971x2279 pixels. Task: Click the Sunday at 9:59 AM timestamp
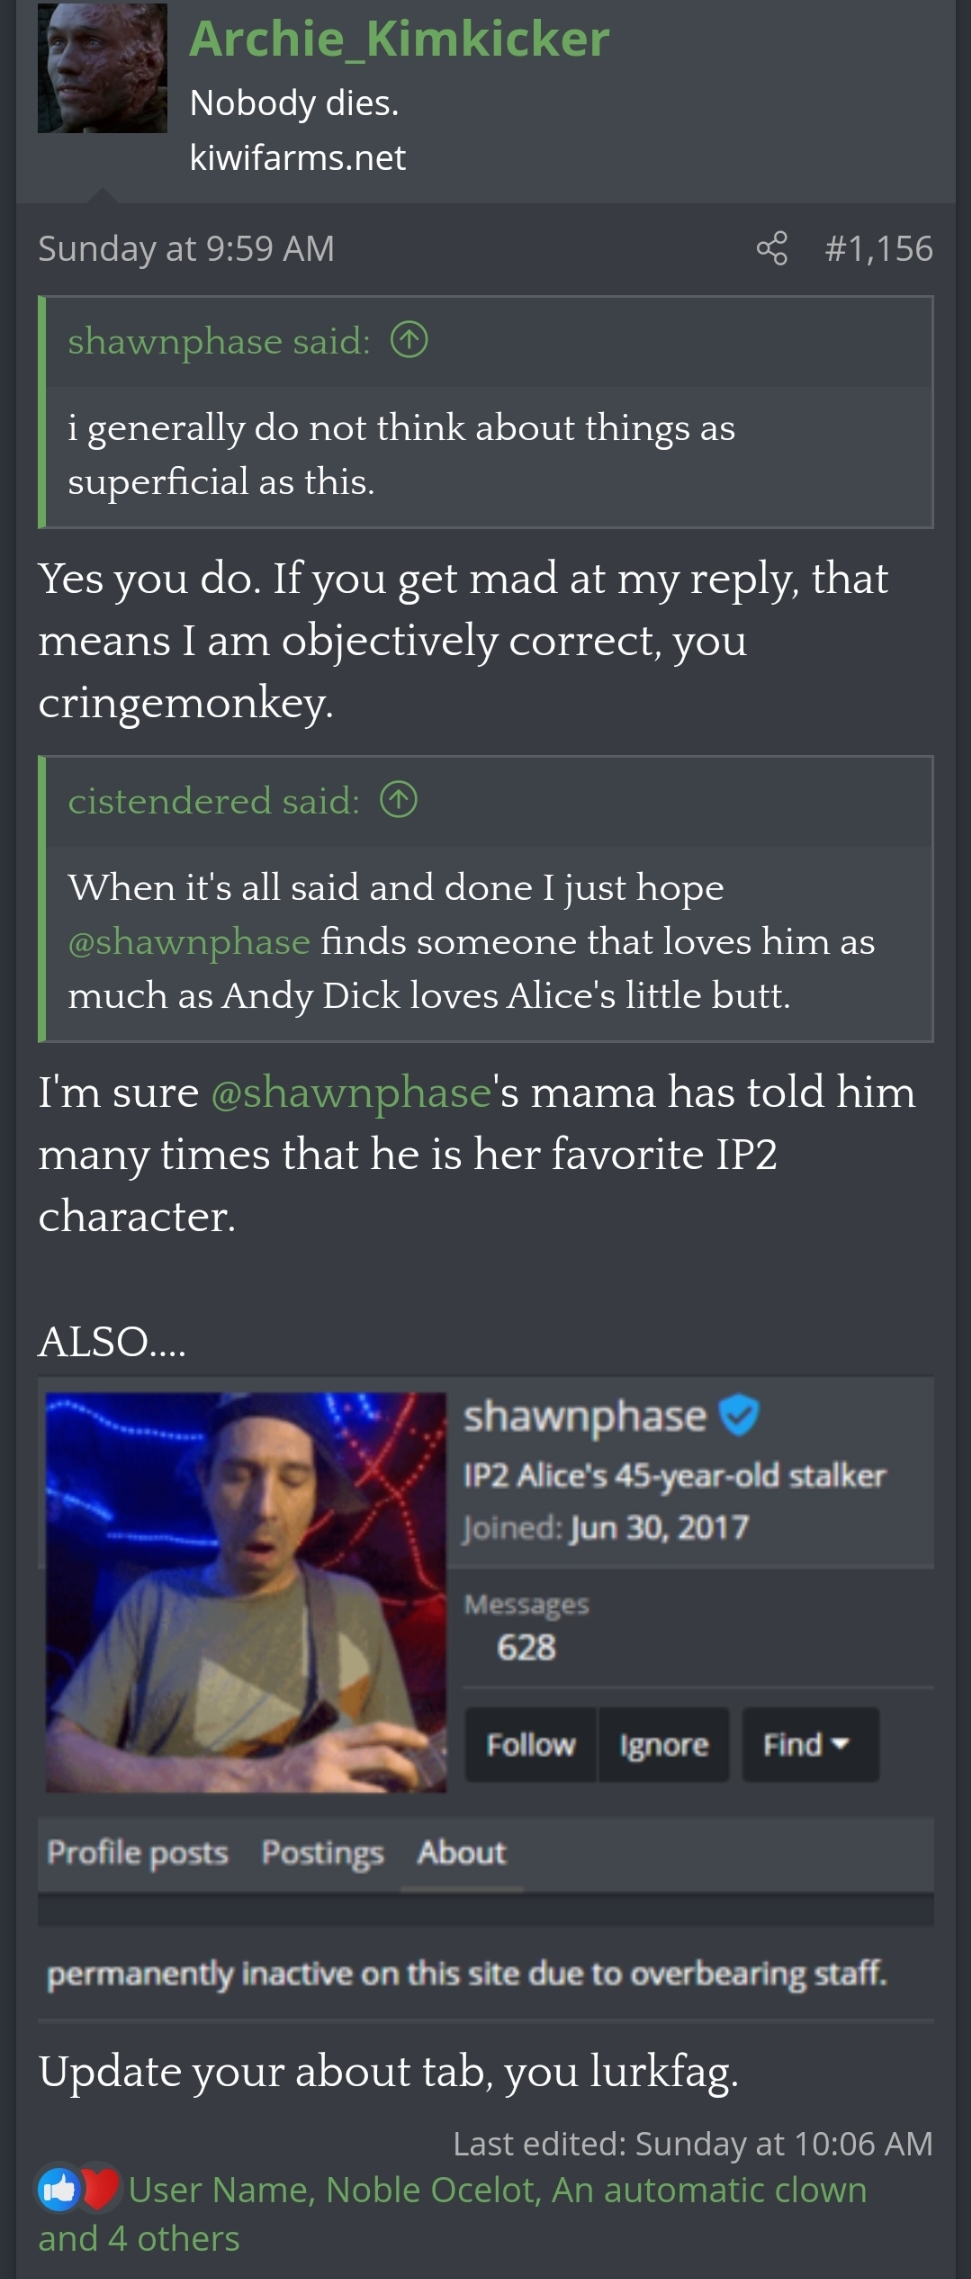[186, 248]
